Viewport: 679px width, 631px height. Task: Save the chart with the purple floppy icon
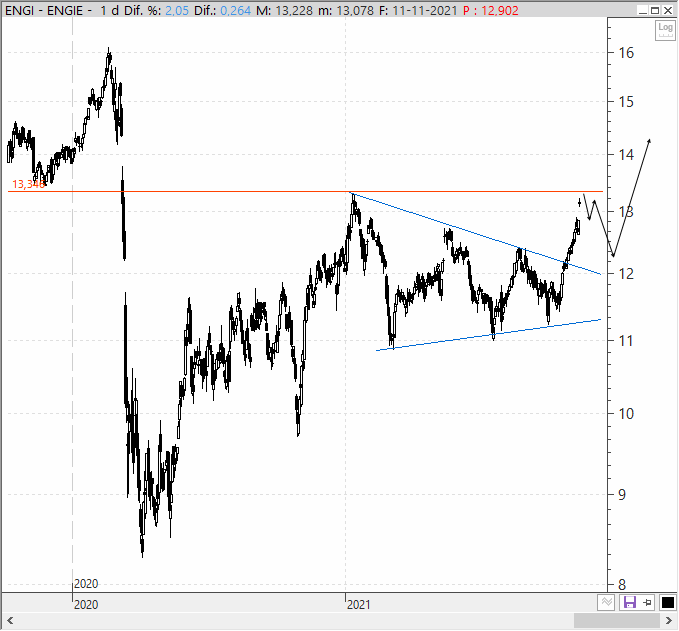(629, 602)
